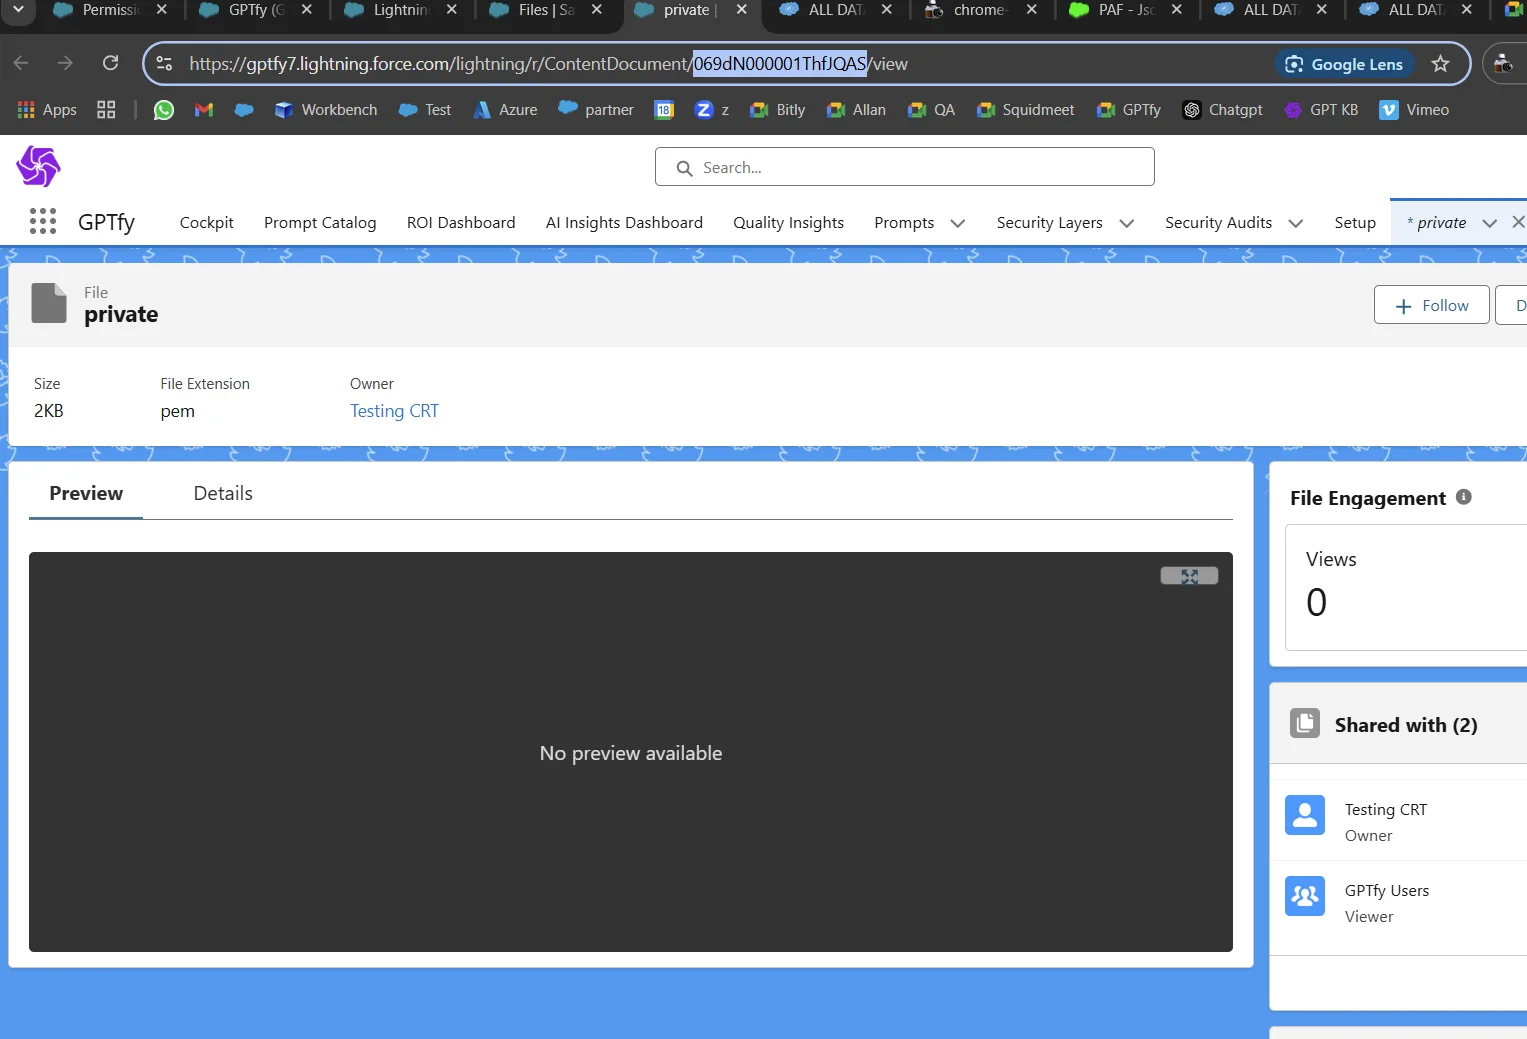Click the site information icon in address bar

tap(165, 64)
